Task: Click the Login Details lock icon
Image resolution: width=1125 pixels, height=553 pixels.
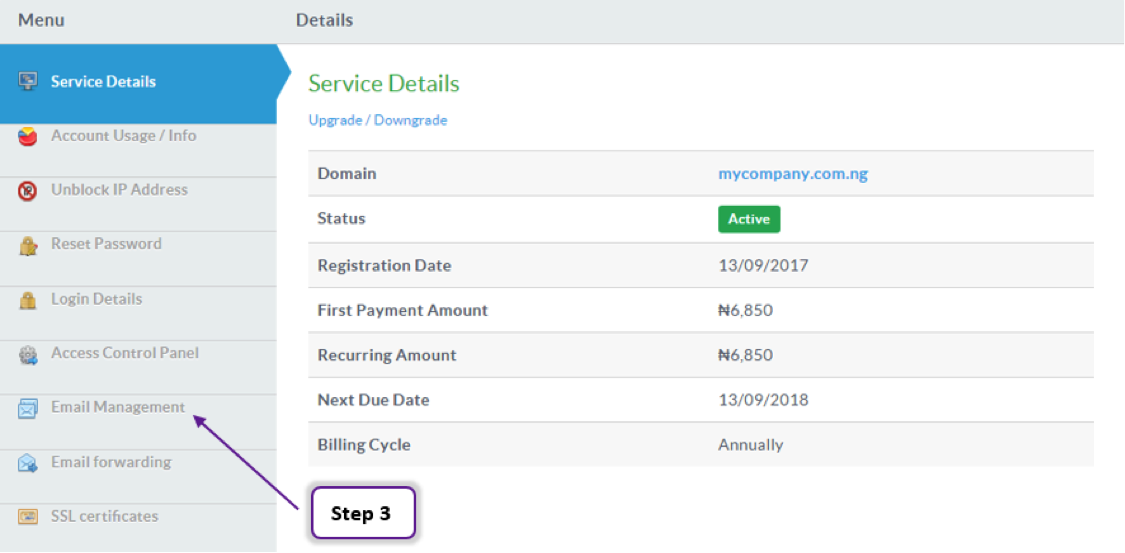Action: [x=27, y=300]
